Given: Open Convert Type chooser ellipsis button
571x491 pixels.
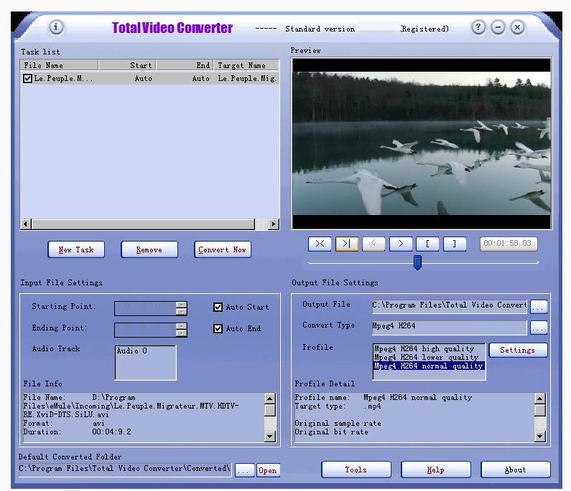Looking at the screenshot, I should click(539, 327).
